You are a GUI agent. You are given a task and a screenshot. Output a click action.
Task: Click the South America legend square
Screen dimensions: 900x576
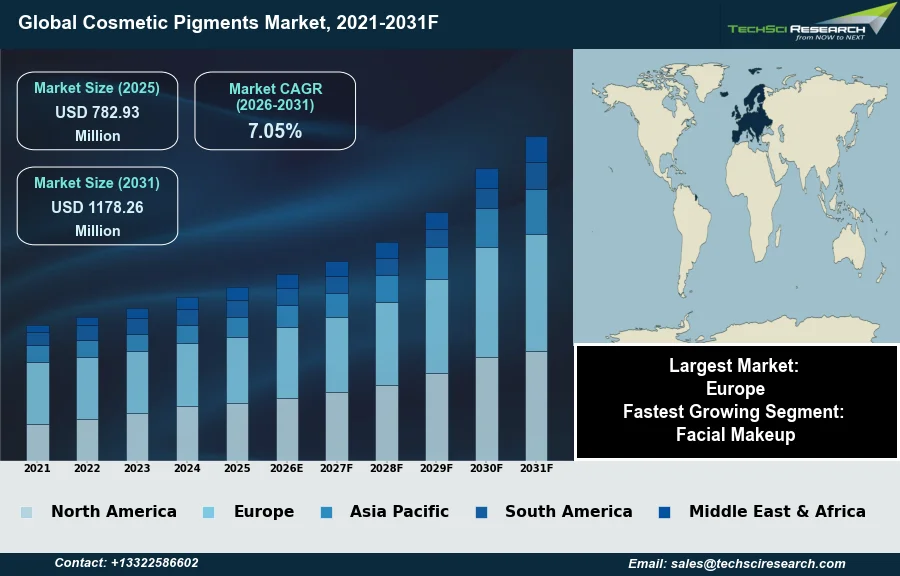tap(481, 512)
